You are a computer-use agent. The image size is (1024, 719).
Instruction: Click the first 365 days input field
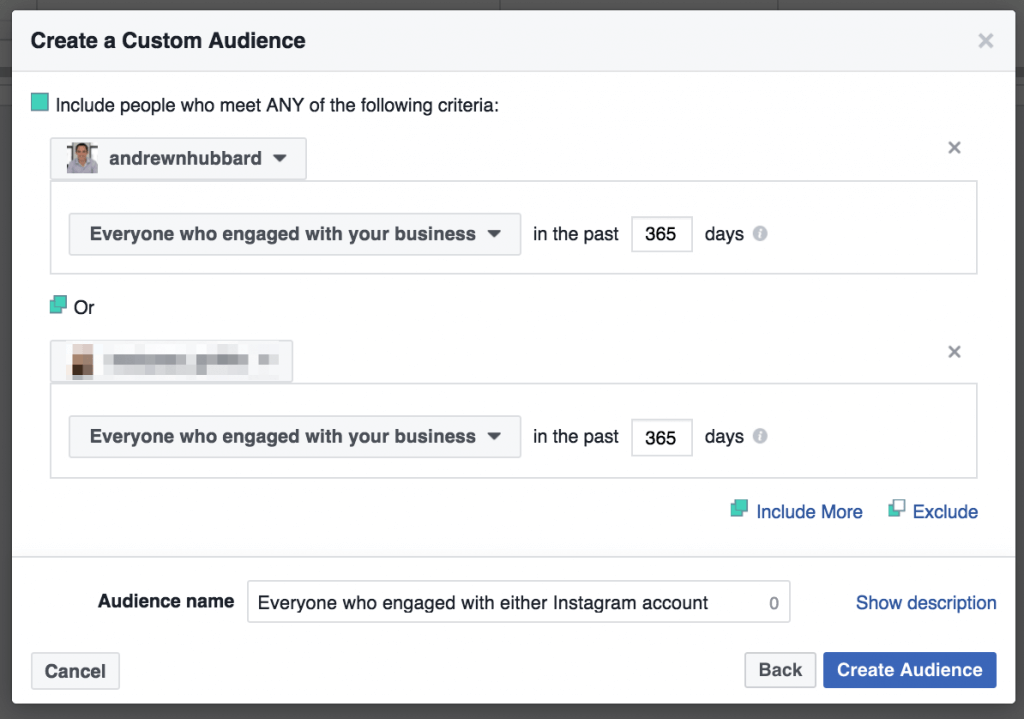(661, 235)
